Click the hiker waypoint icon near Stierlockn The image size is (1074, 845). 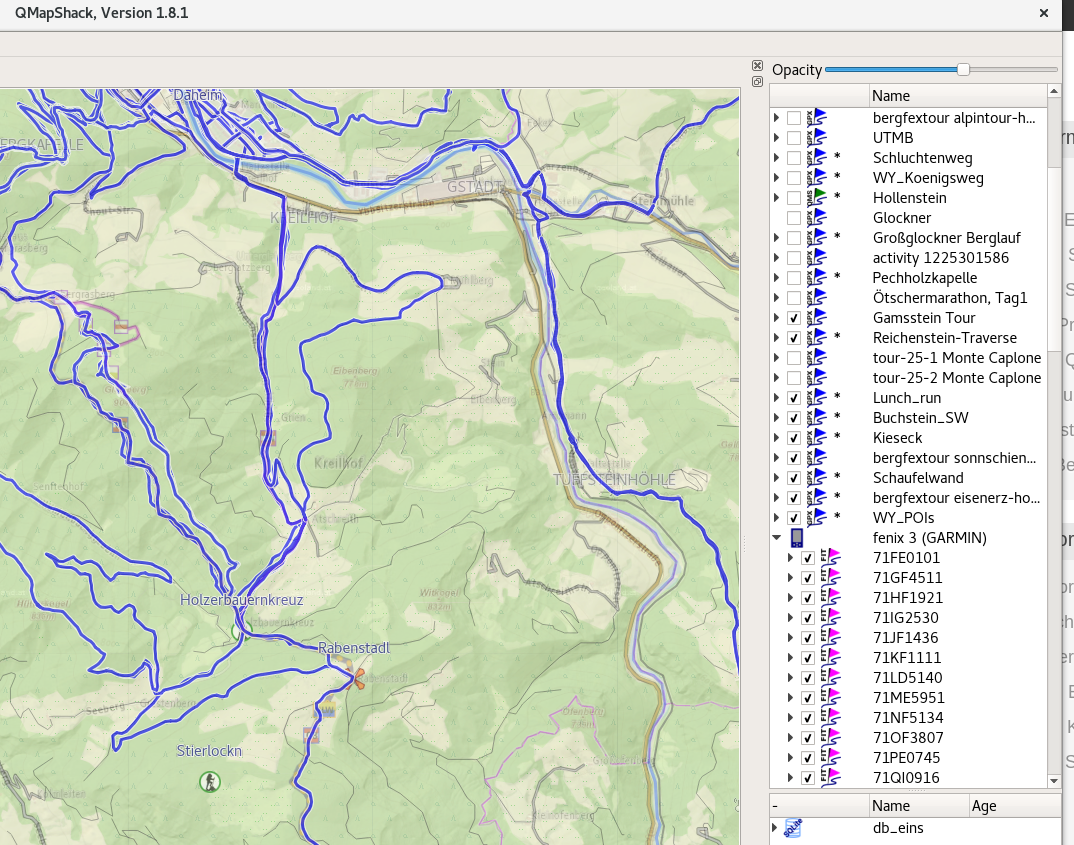tap(210, 781)
